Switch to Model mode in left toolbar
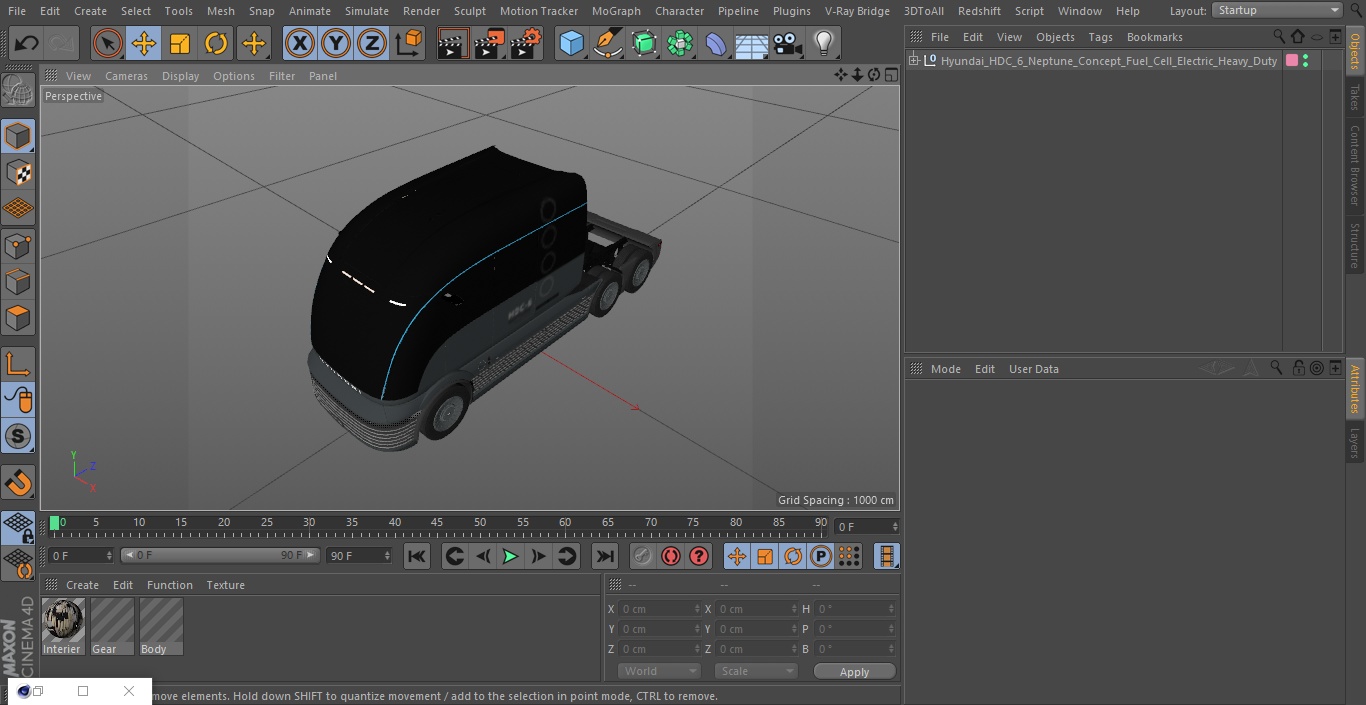The width and height of the screenshot is (1366, 705). click(x=18, y=136)
